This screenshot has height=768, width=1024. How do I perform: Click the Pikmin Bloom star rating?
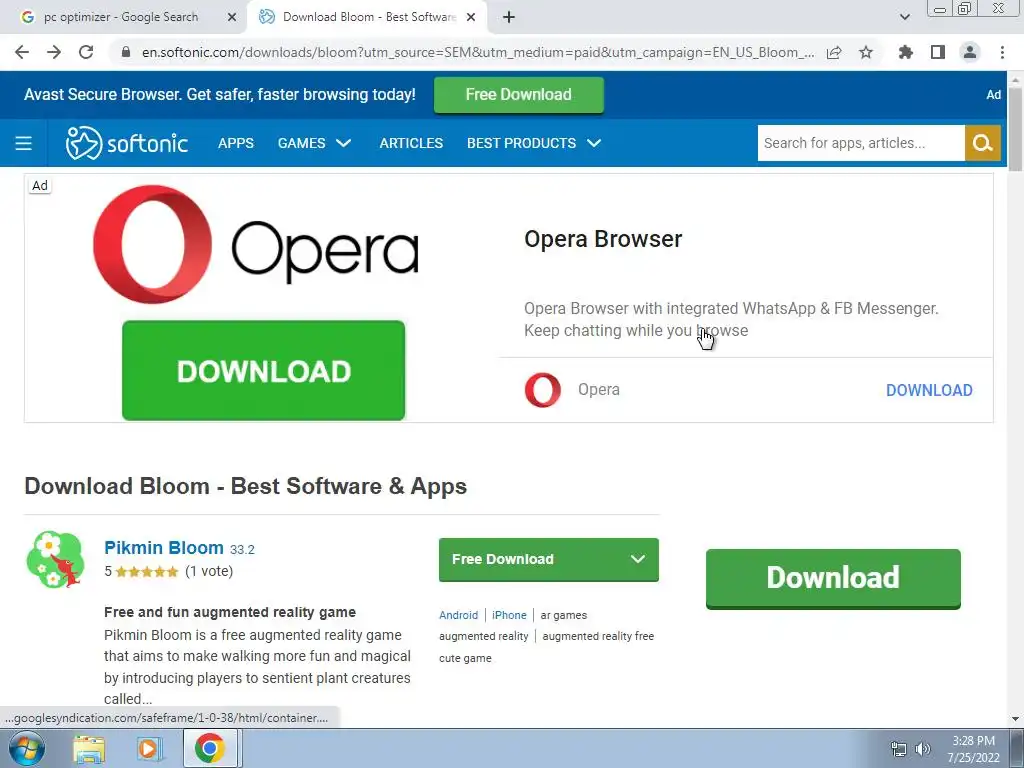147,571
